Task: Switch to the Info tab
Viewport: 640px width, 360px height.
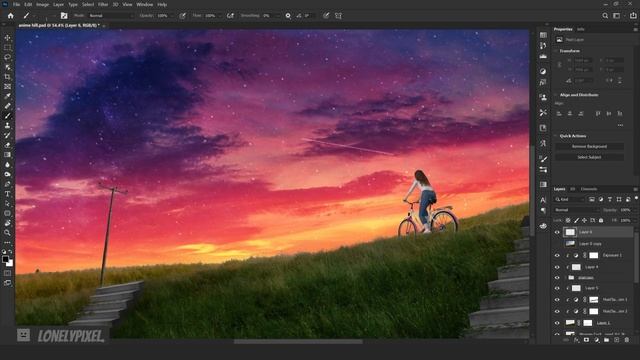Action: (580, 29)
